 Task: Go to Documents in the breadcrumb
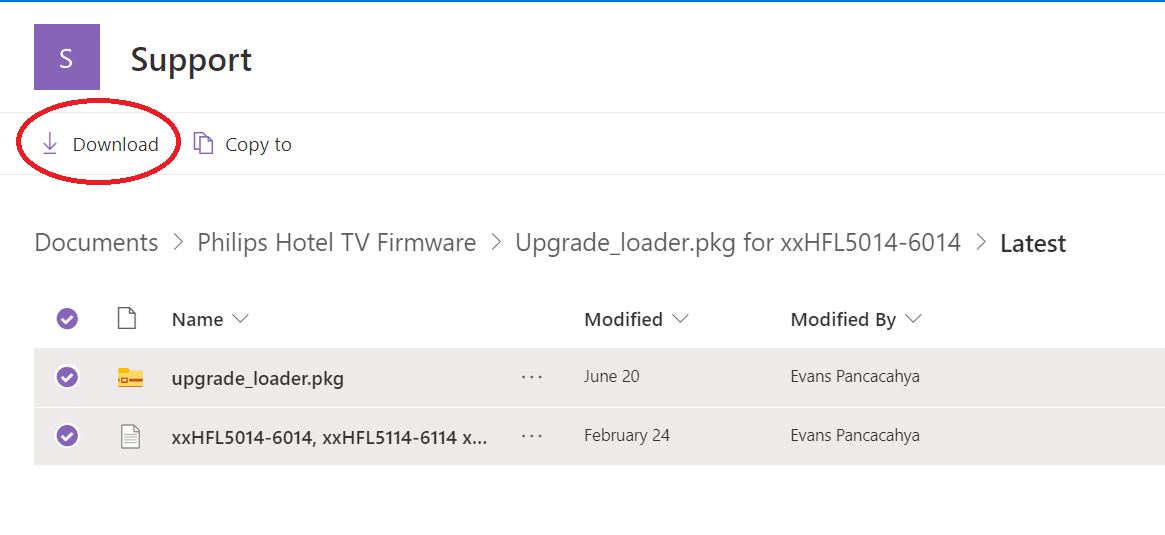(96, 242)
